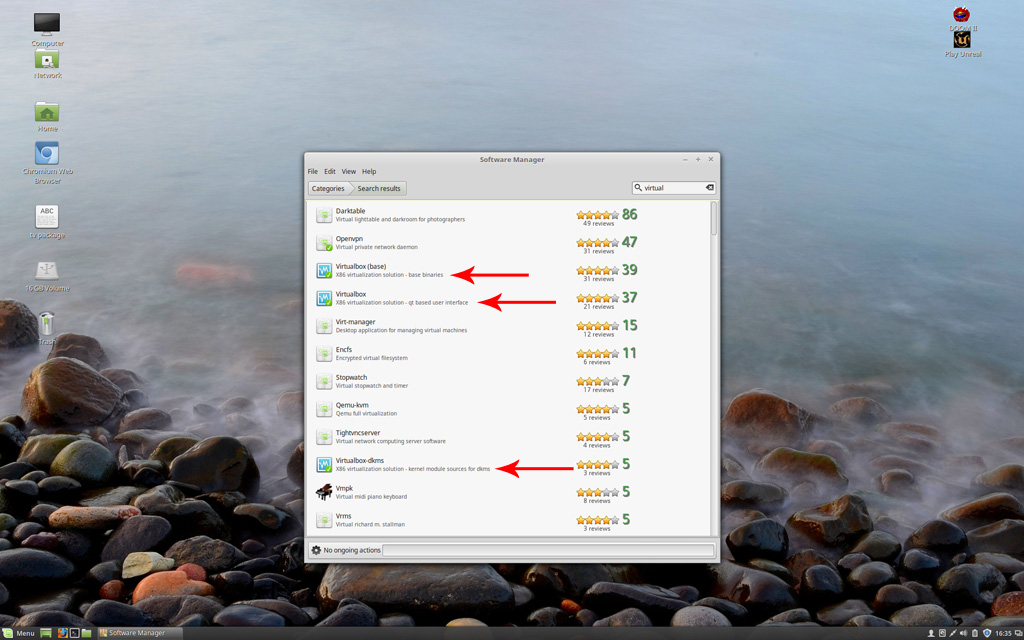Click the score 47 for Openvpn
This screenshot has width=1024, height=640.
point(630,242)
